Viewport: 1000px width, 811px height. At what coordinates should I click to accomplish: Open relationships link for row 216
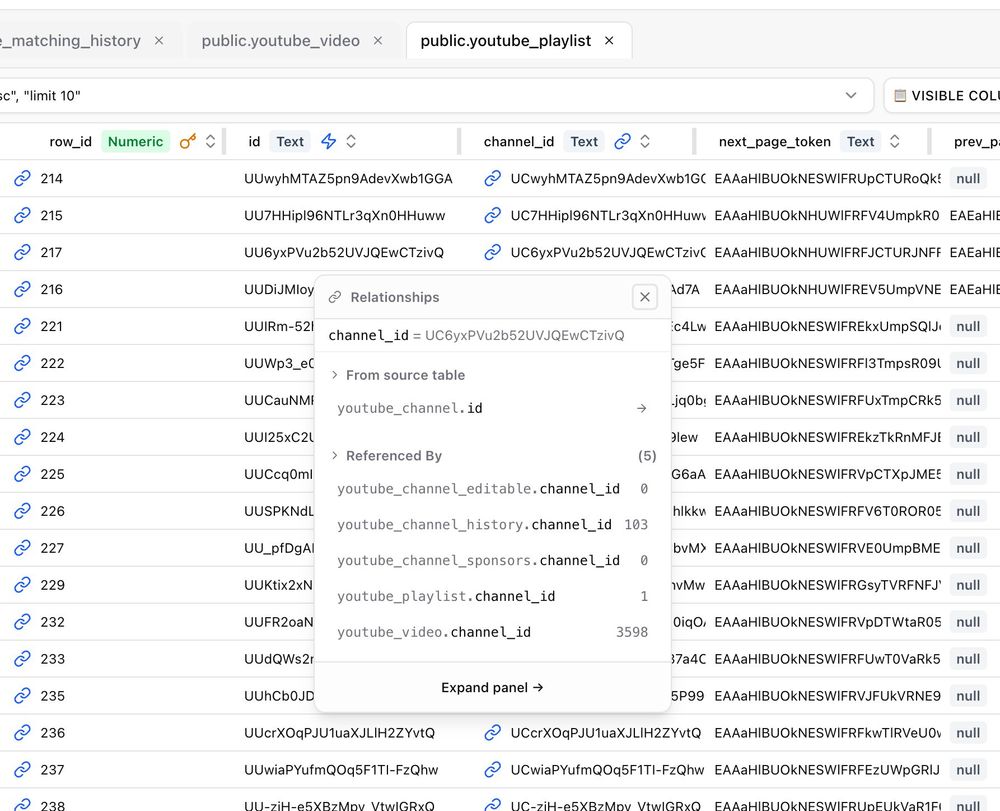[22, 289]
